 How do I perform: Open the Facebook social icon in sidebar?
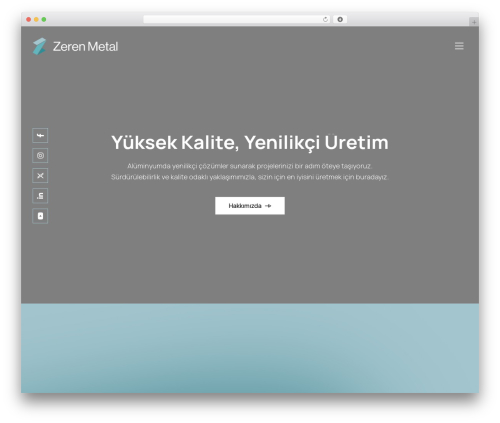tap(40, 135)
